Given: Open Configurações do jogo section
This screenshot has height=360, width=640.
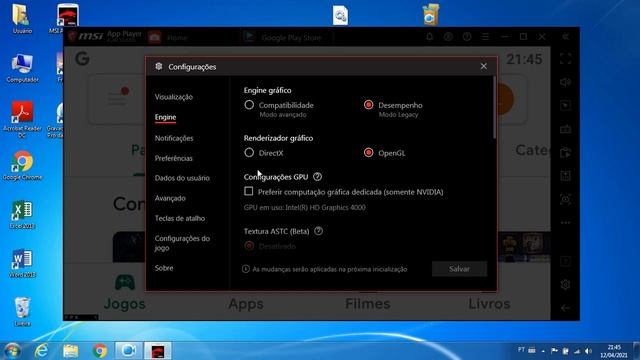Looking at the screenshot, I should tap(182, 243).
